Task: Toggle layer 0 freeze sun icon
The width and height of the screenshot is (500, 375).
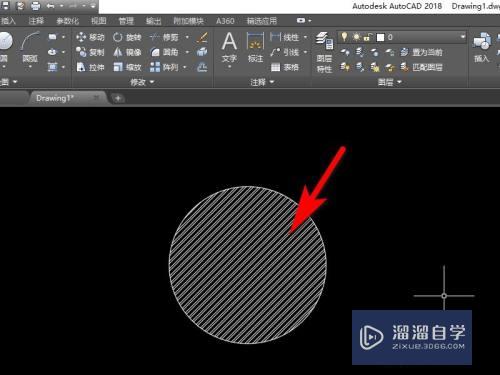Action: (x=357, y=37)
